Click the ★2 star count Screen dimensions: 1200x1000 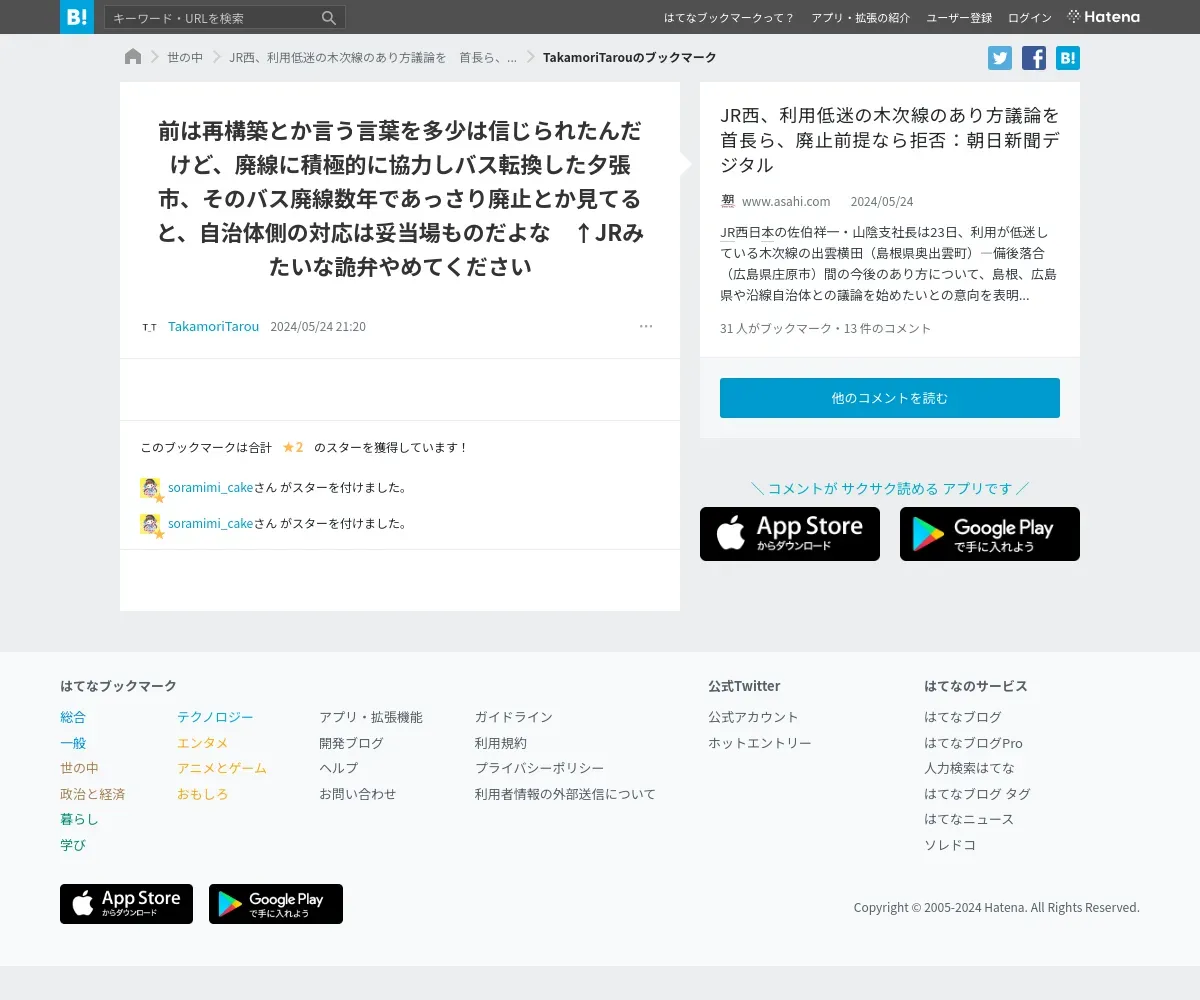[293, 447]
